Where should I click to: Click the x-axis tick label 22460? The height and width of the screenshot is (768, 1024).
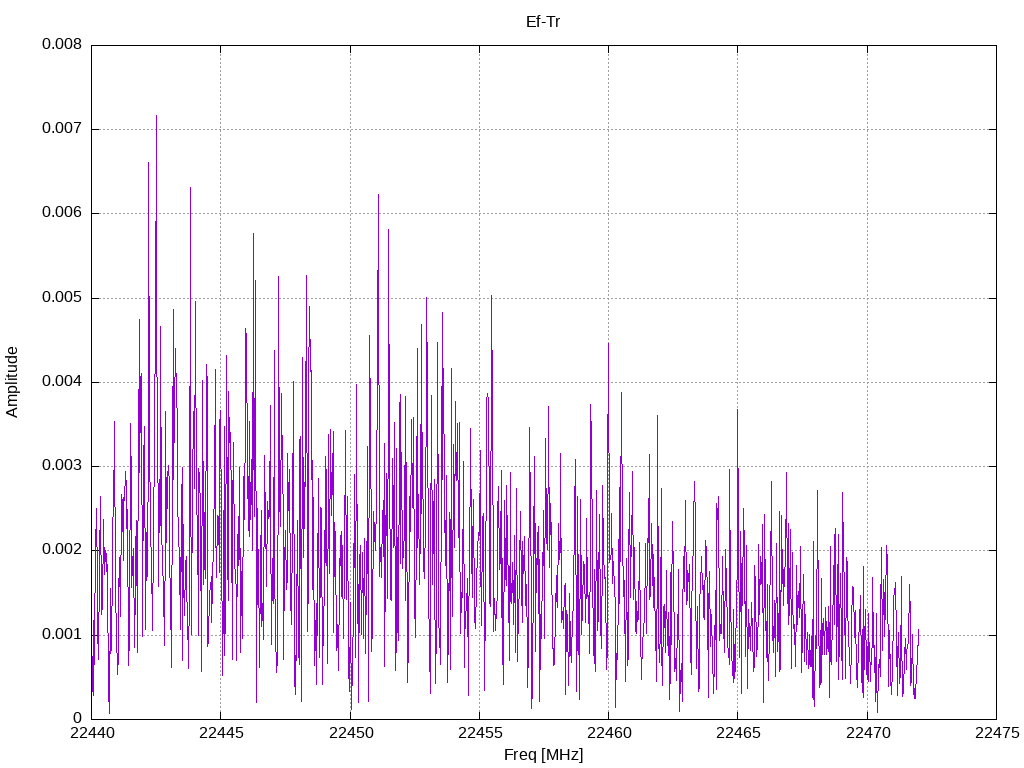(x=609, y=733)
